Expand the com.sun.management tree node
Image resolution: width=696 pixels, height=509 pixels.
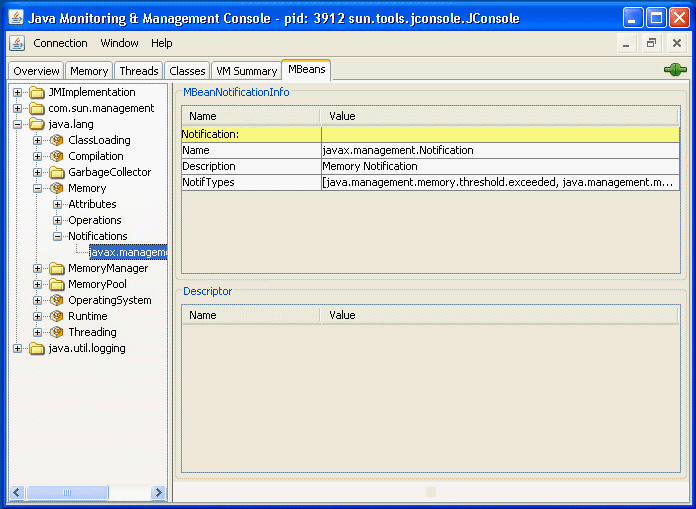coord(18,108)
